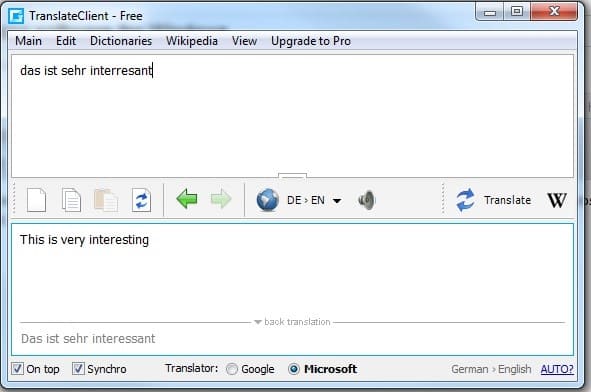Click the globe language icon

point(268,200)
